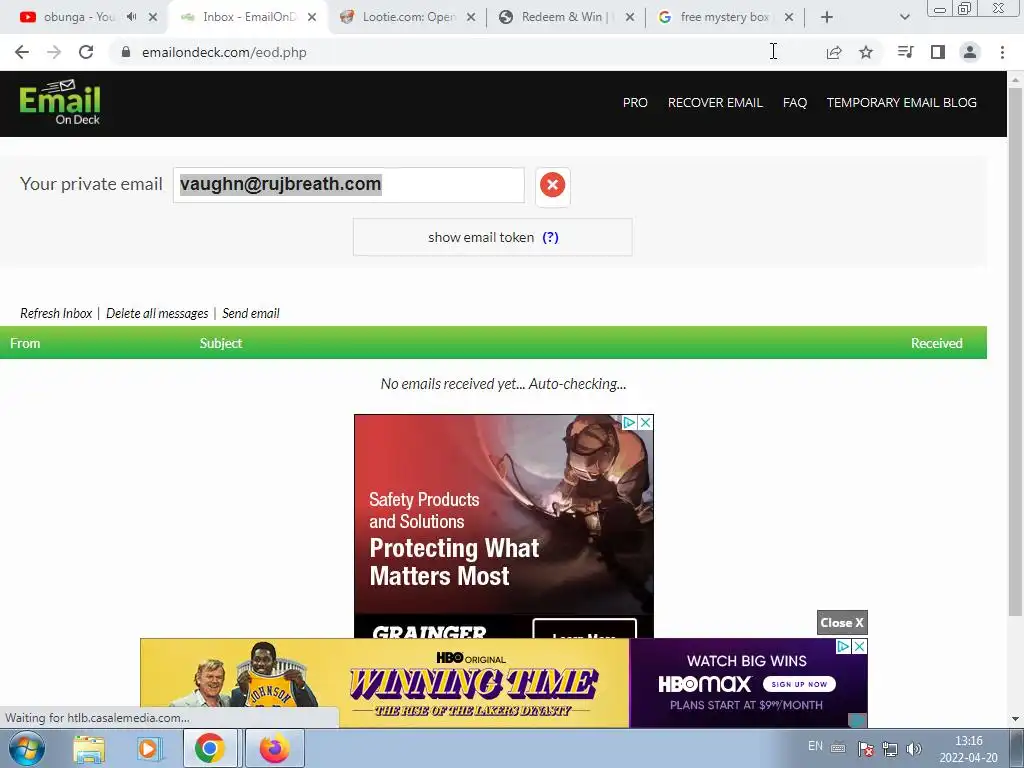This screenshot has width=1024, height=768.
Task: Open AdChoices icon on HBO banner
Action: [844, 647]
